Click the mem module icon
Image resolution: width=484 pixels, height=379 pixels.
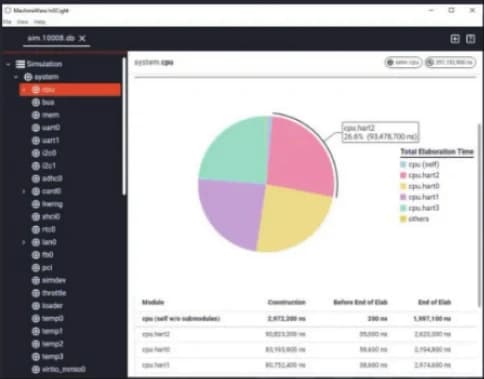[36, 115]
